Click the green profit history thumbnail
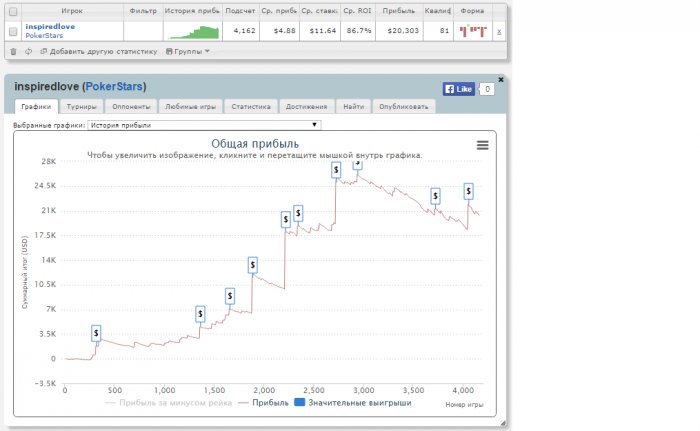Viewport: 700px width, 431px height. 193,32
